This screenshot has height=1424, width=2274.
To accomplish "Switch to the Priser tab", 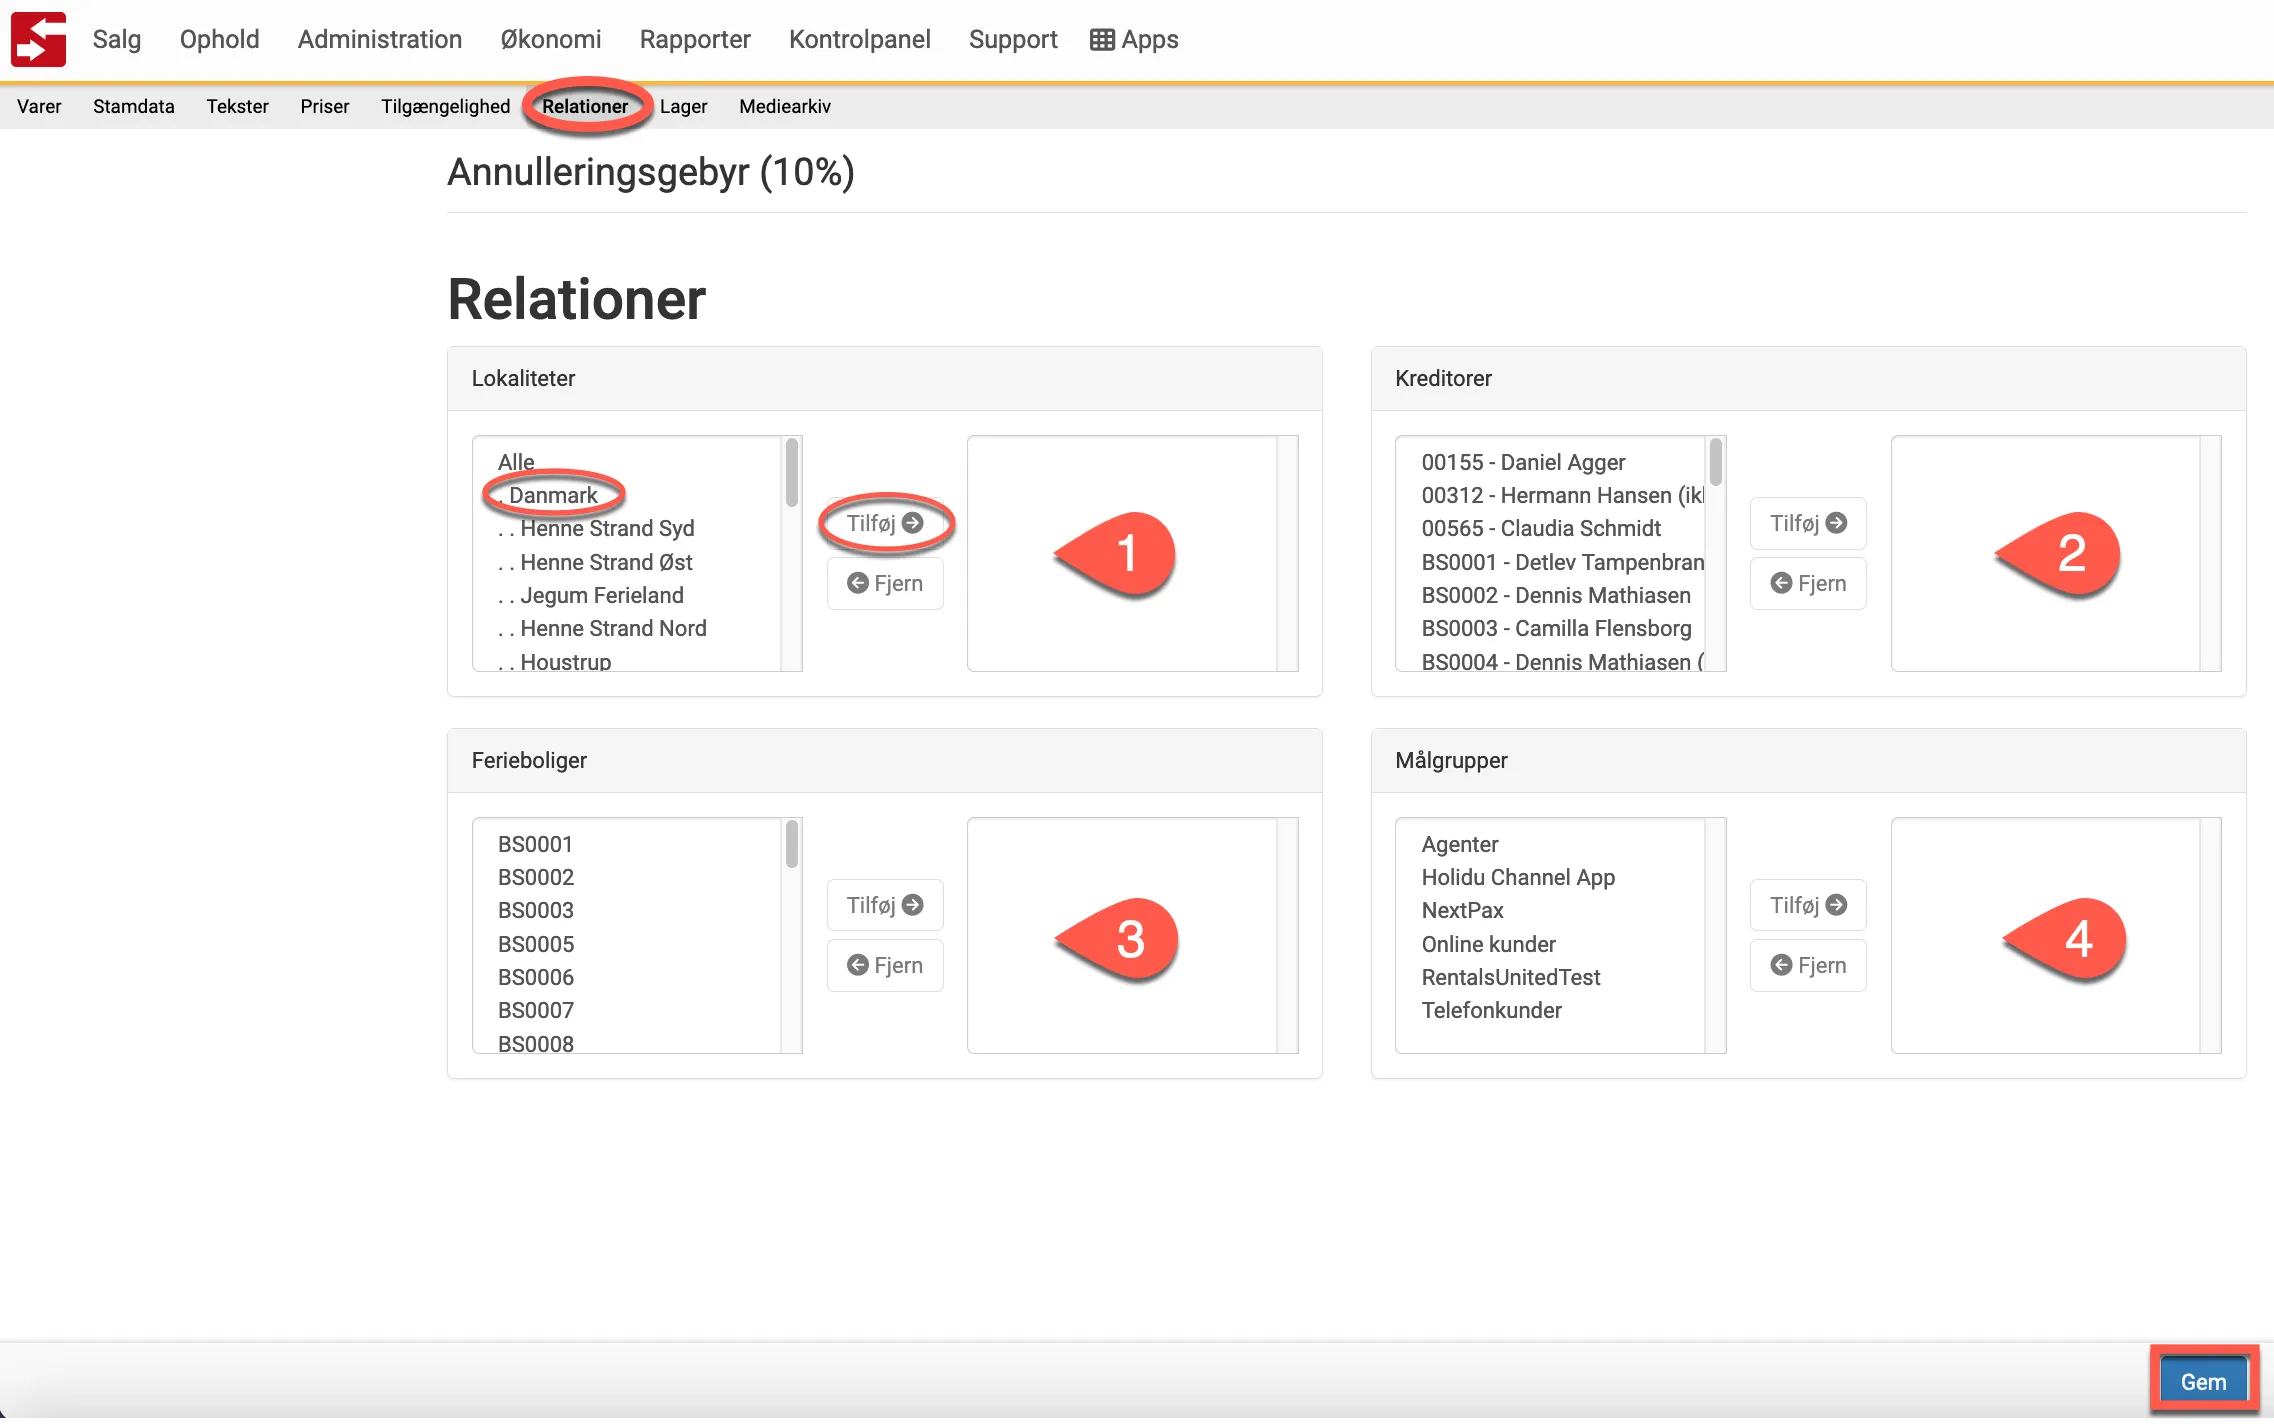I will (324, 106).
